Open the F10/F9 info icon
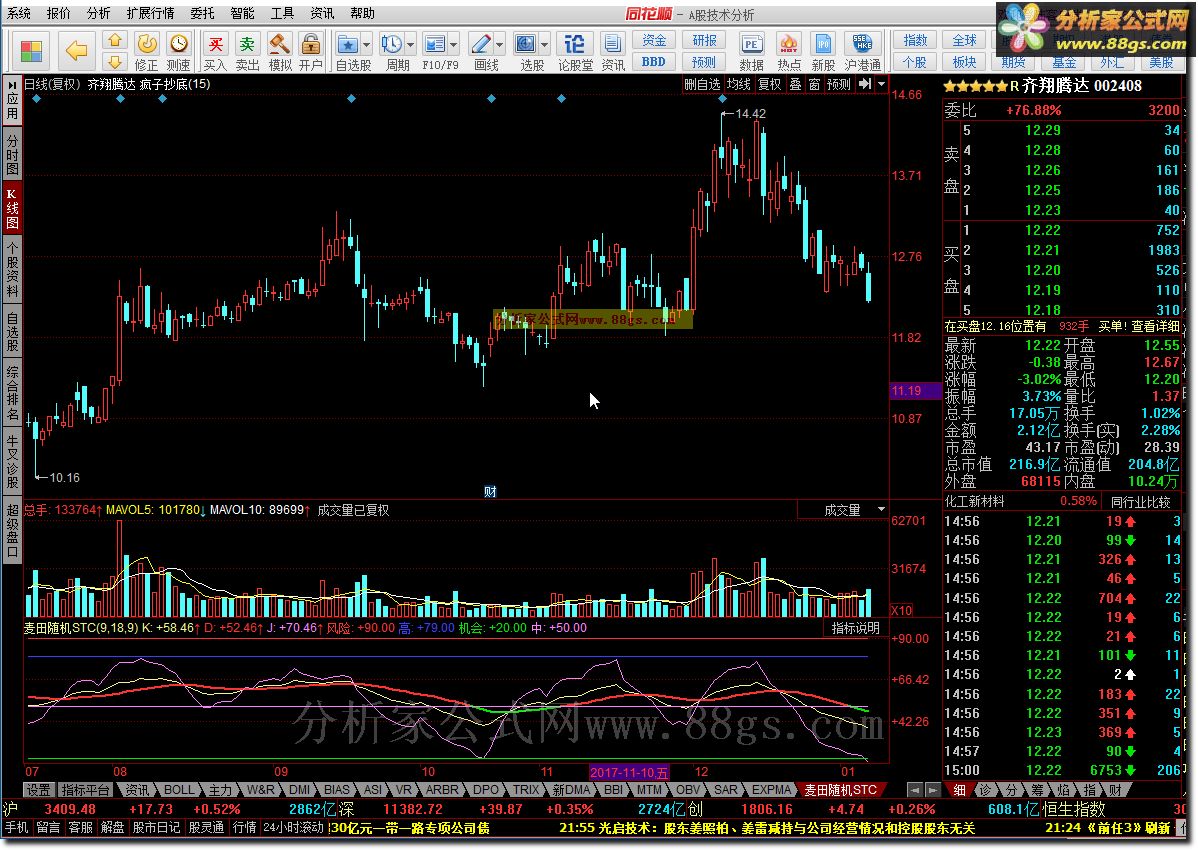This screenshot has height=850, width=1198. (x=435, y=44)
